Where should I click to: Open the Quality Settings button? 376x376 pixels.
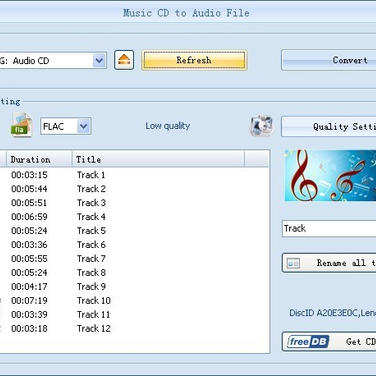pyautogui.click(x=328, y=126)
